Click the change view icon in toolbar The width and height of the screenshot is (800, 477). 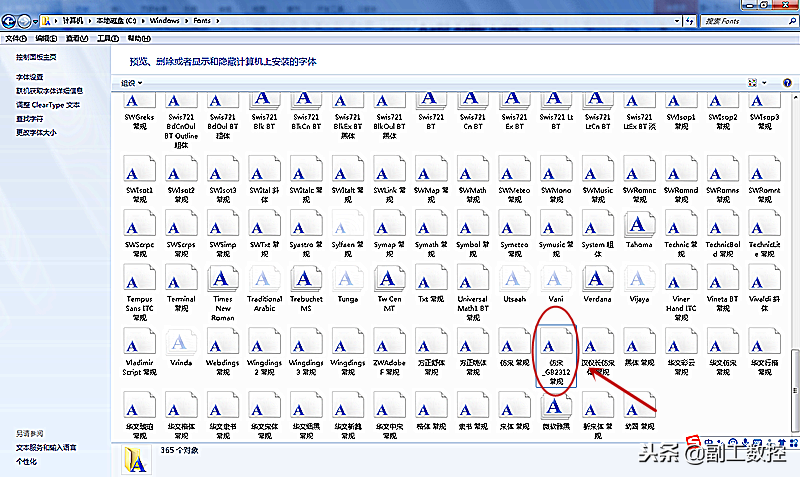(753, 83)
